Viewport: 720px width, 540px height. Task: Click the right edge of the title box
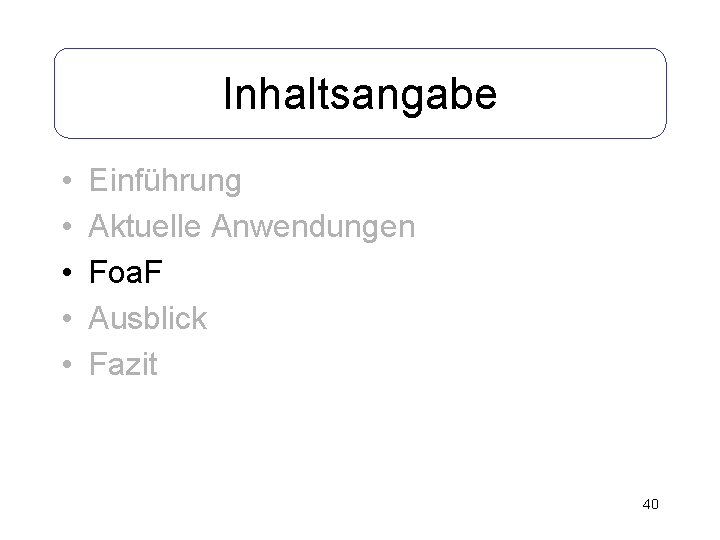coord(666,93)
